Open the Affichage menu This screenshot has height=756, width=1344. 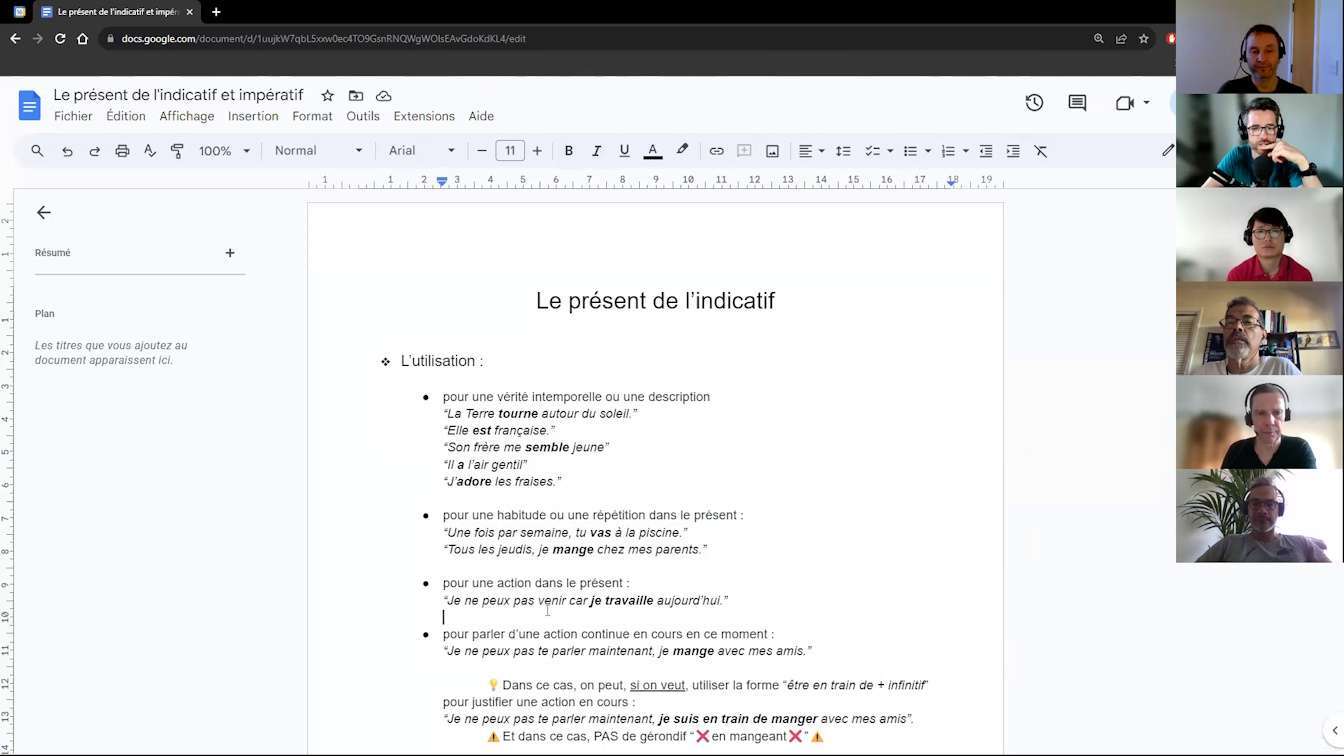(187, 116)
